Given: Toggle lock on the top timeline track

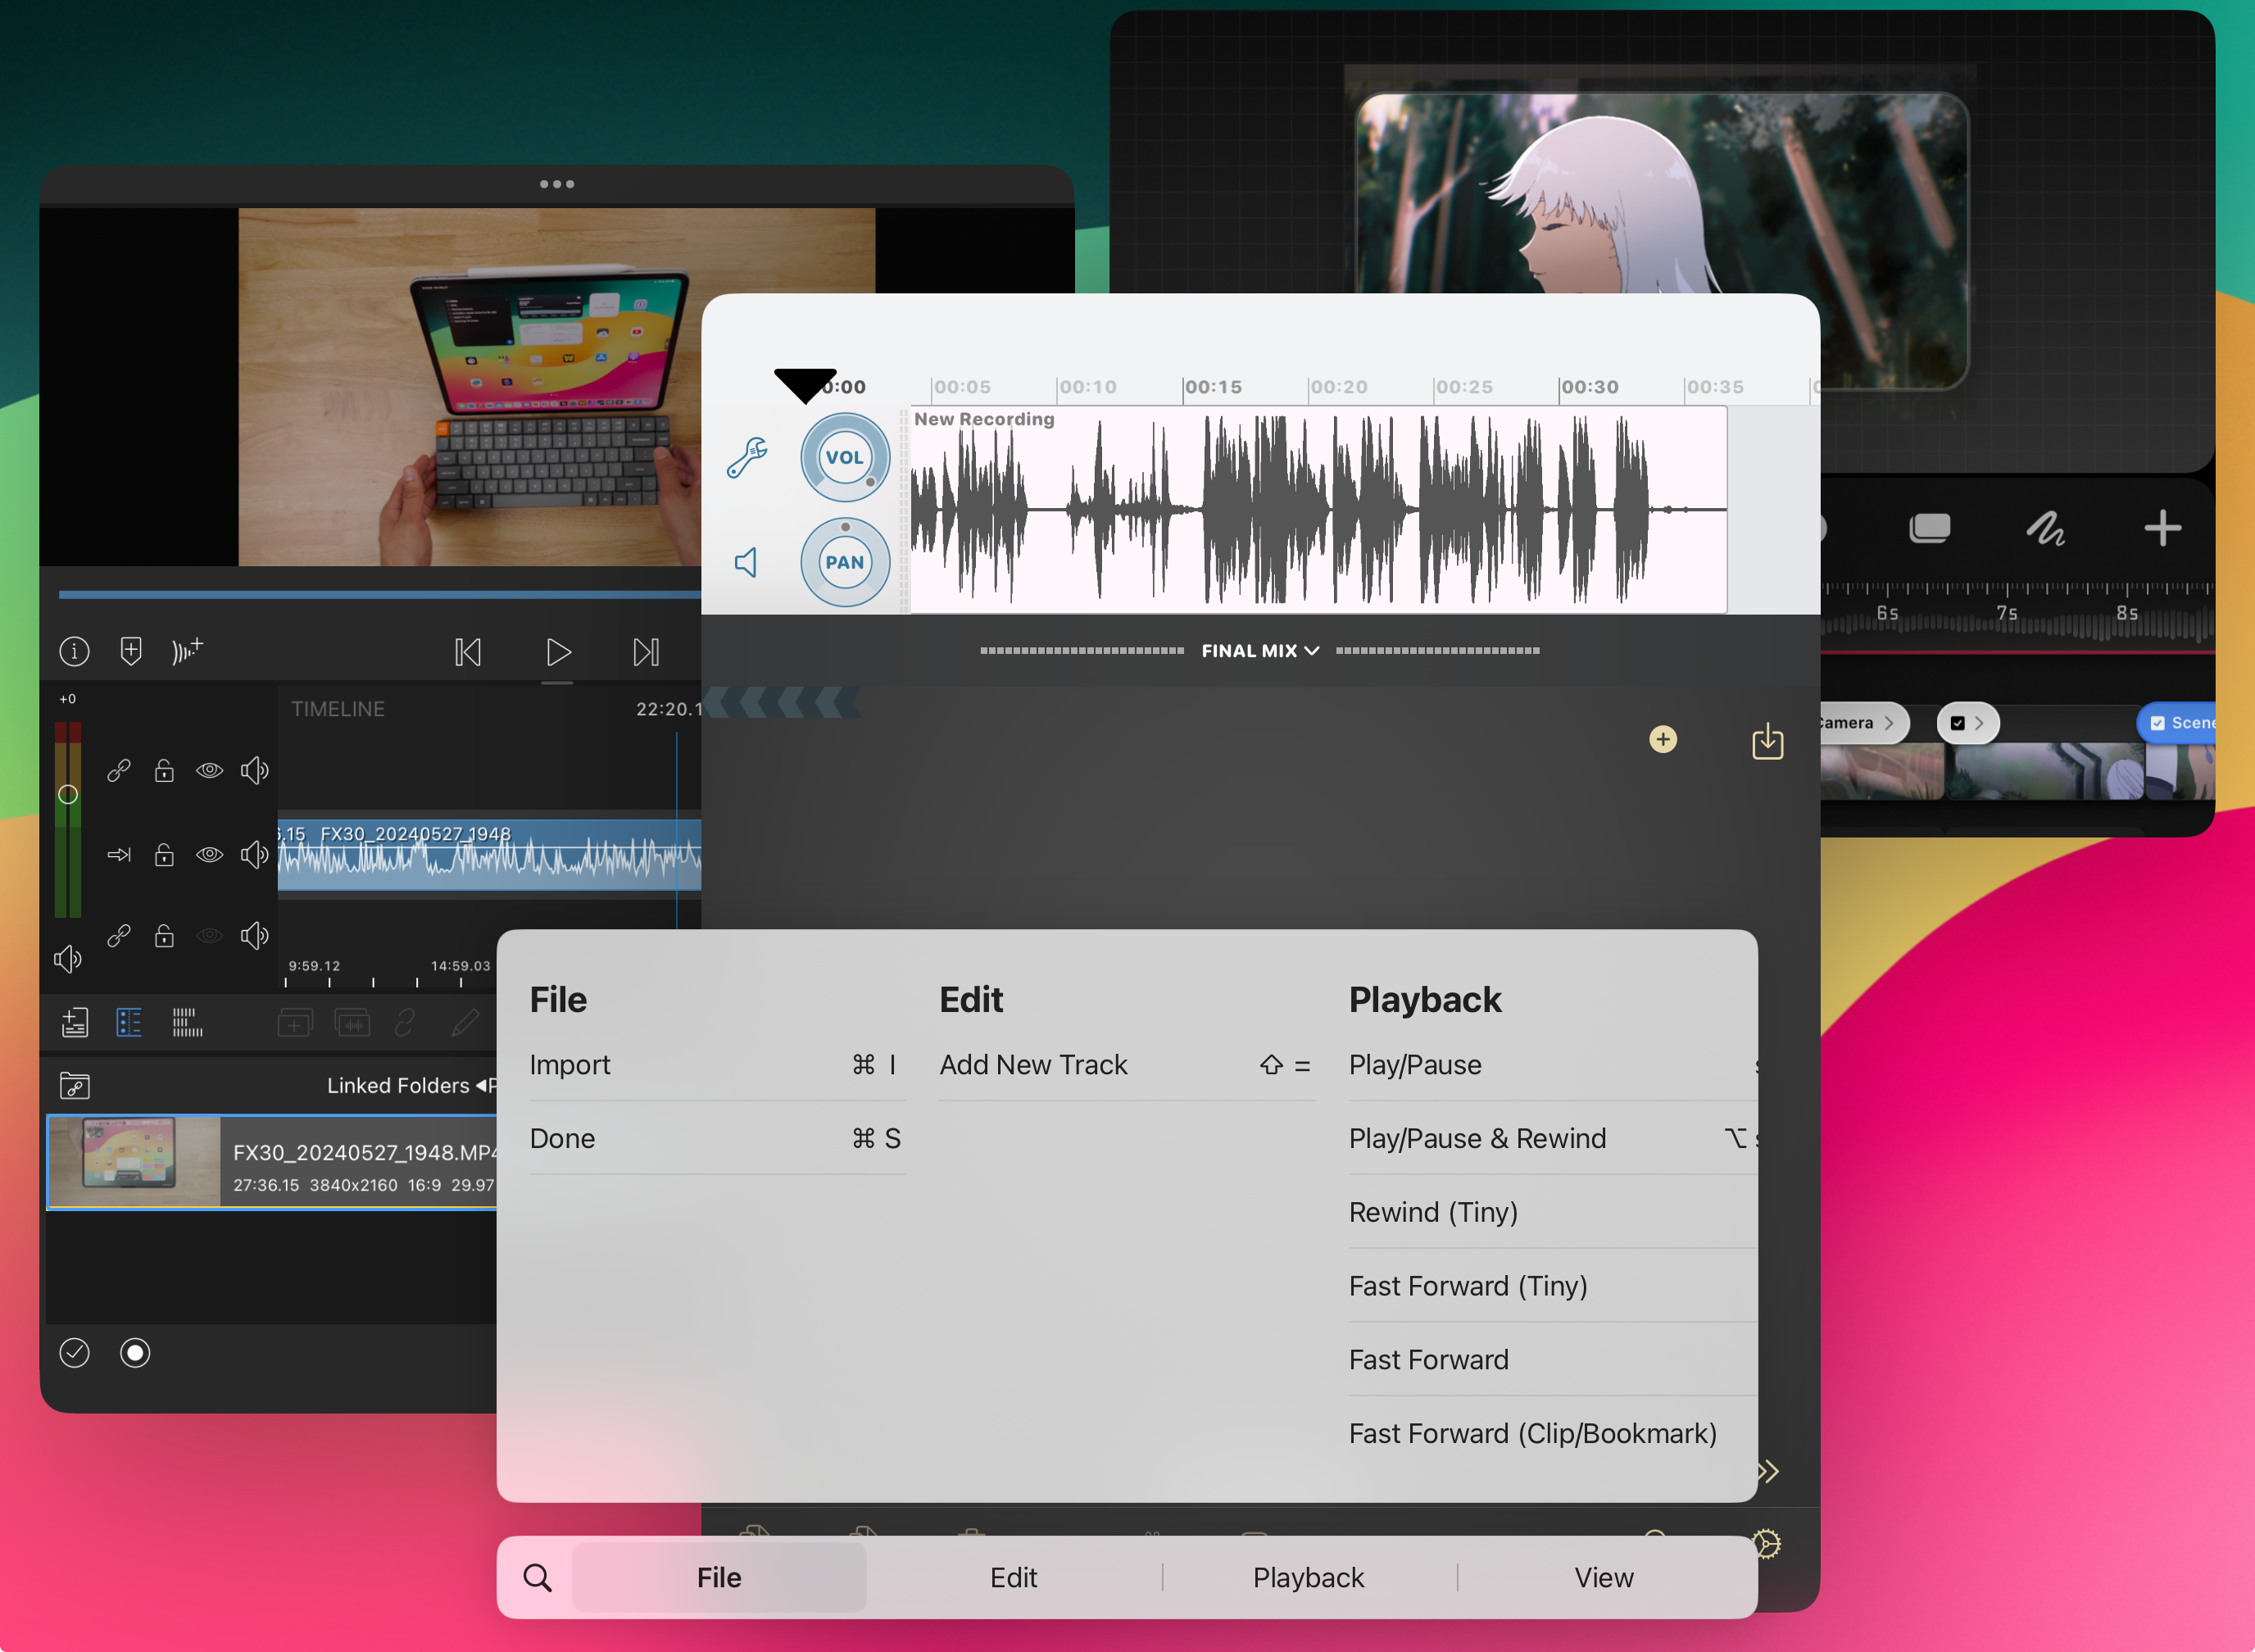Looking at the screenshot, I should [x=164, y=770].
